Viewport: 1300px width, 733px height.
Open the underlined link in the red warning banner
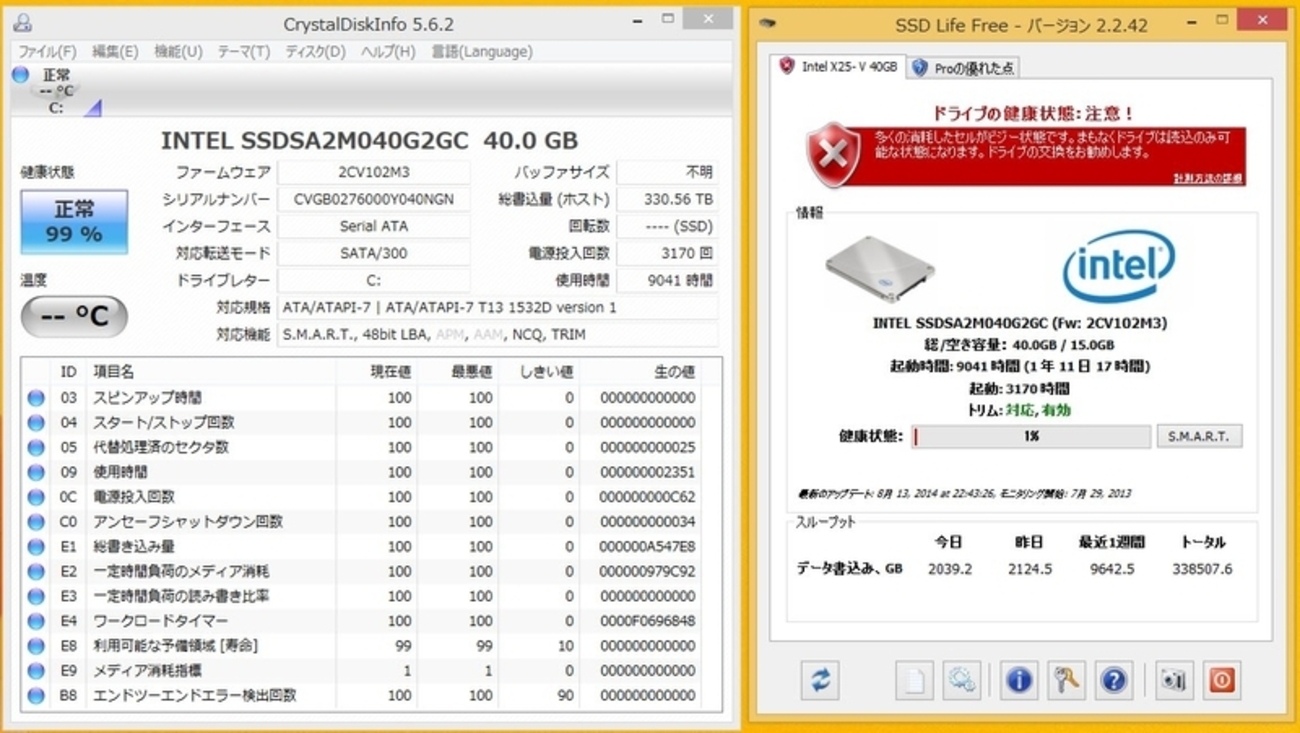click(x=1208, y=178)
